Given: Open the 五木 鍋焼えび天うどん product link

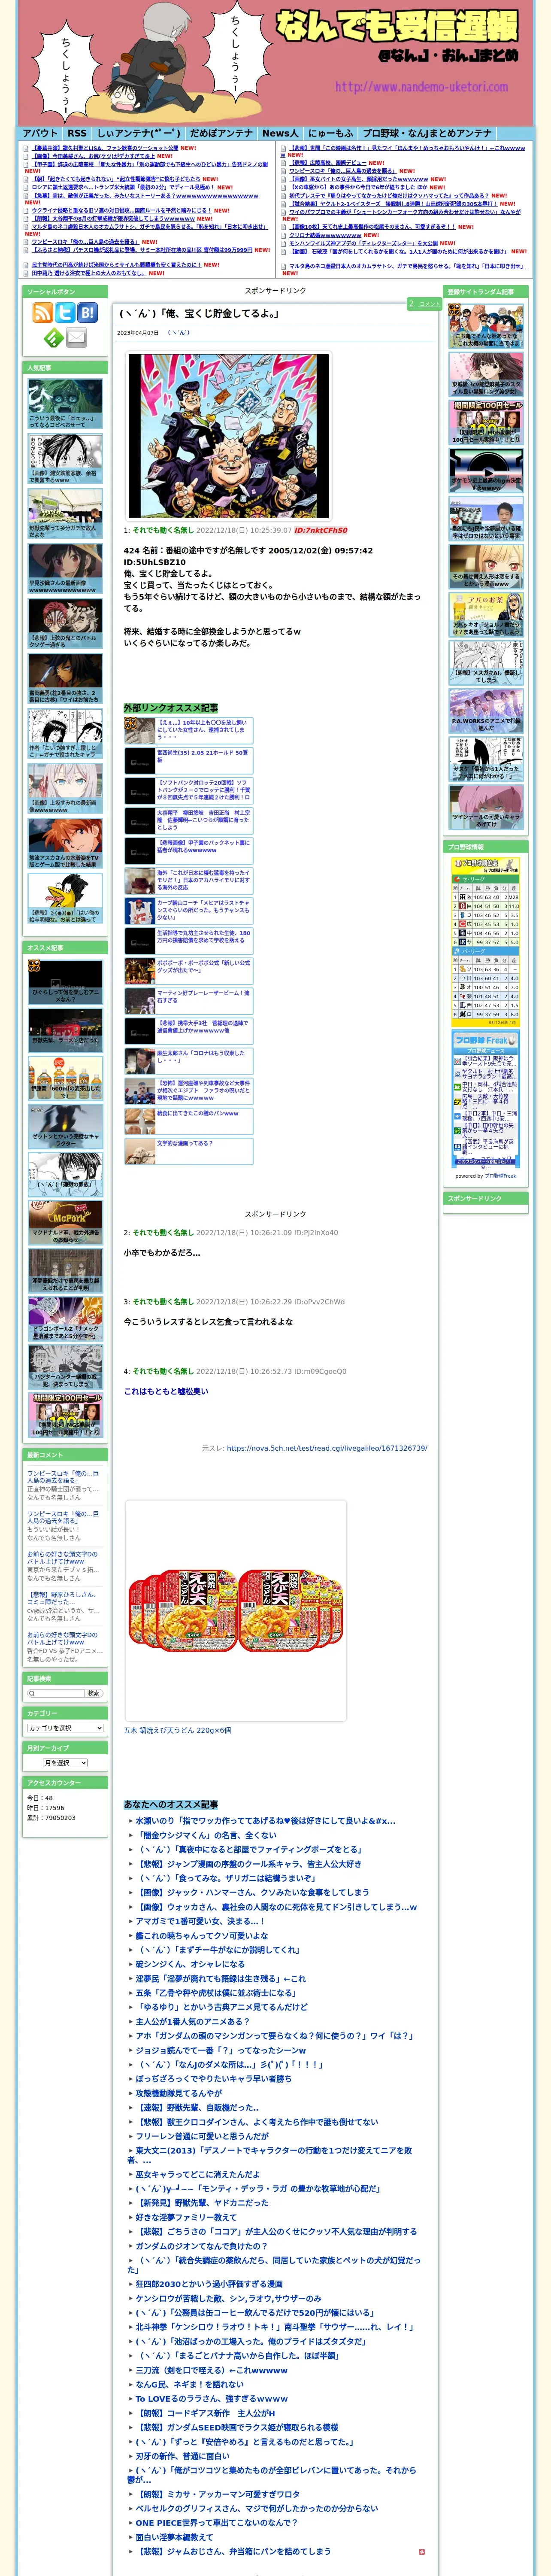Looking at the screenshot, I should 177,1730.
